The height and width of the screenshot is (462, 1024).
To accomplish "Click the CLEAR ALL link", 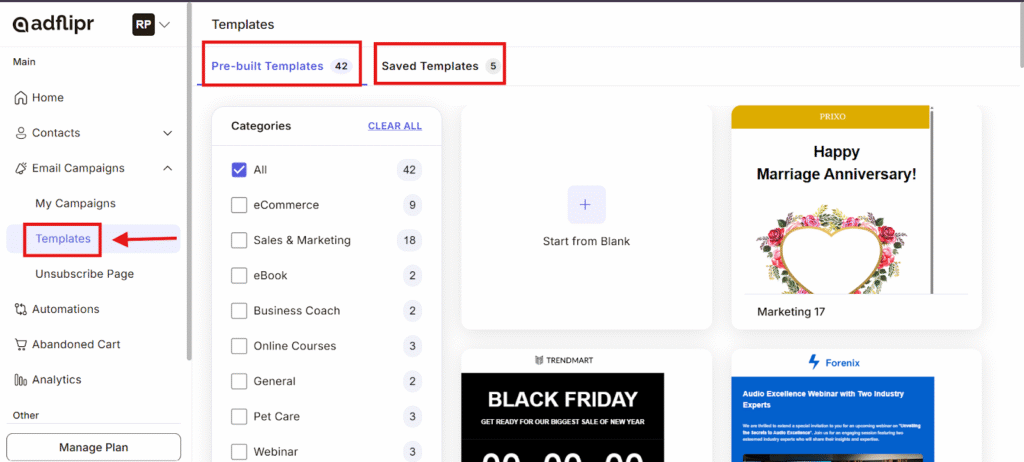I will 394,126.
